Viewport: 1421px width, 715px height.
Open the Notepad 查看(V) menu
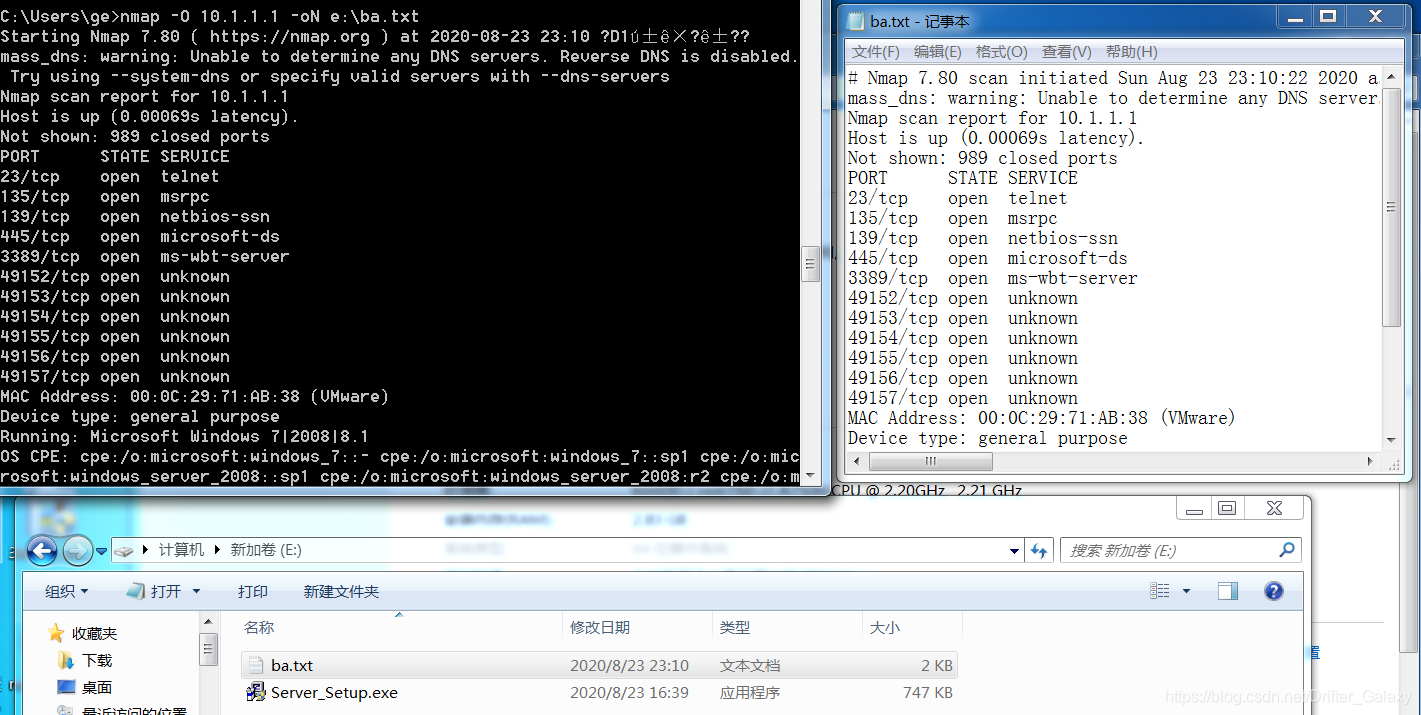point(1067,52)
